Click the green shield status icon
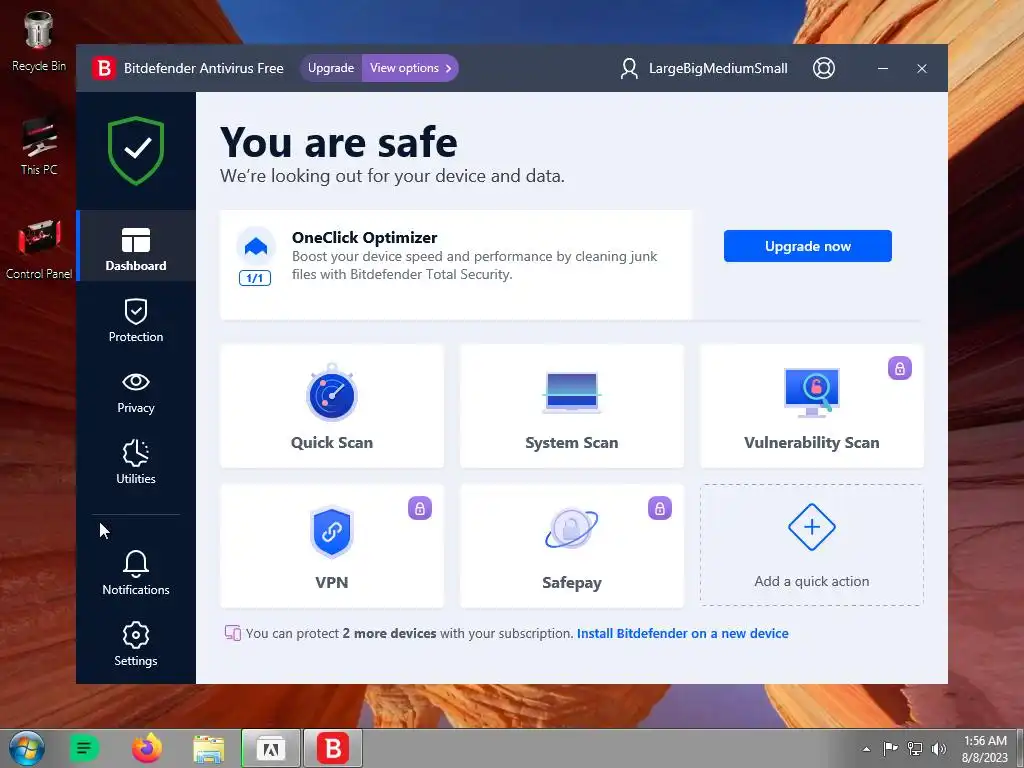Image resolution: width=1024 pixels, height=768 pixels. coord(136,151)
